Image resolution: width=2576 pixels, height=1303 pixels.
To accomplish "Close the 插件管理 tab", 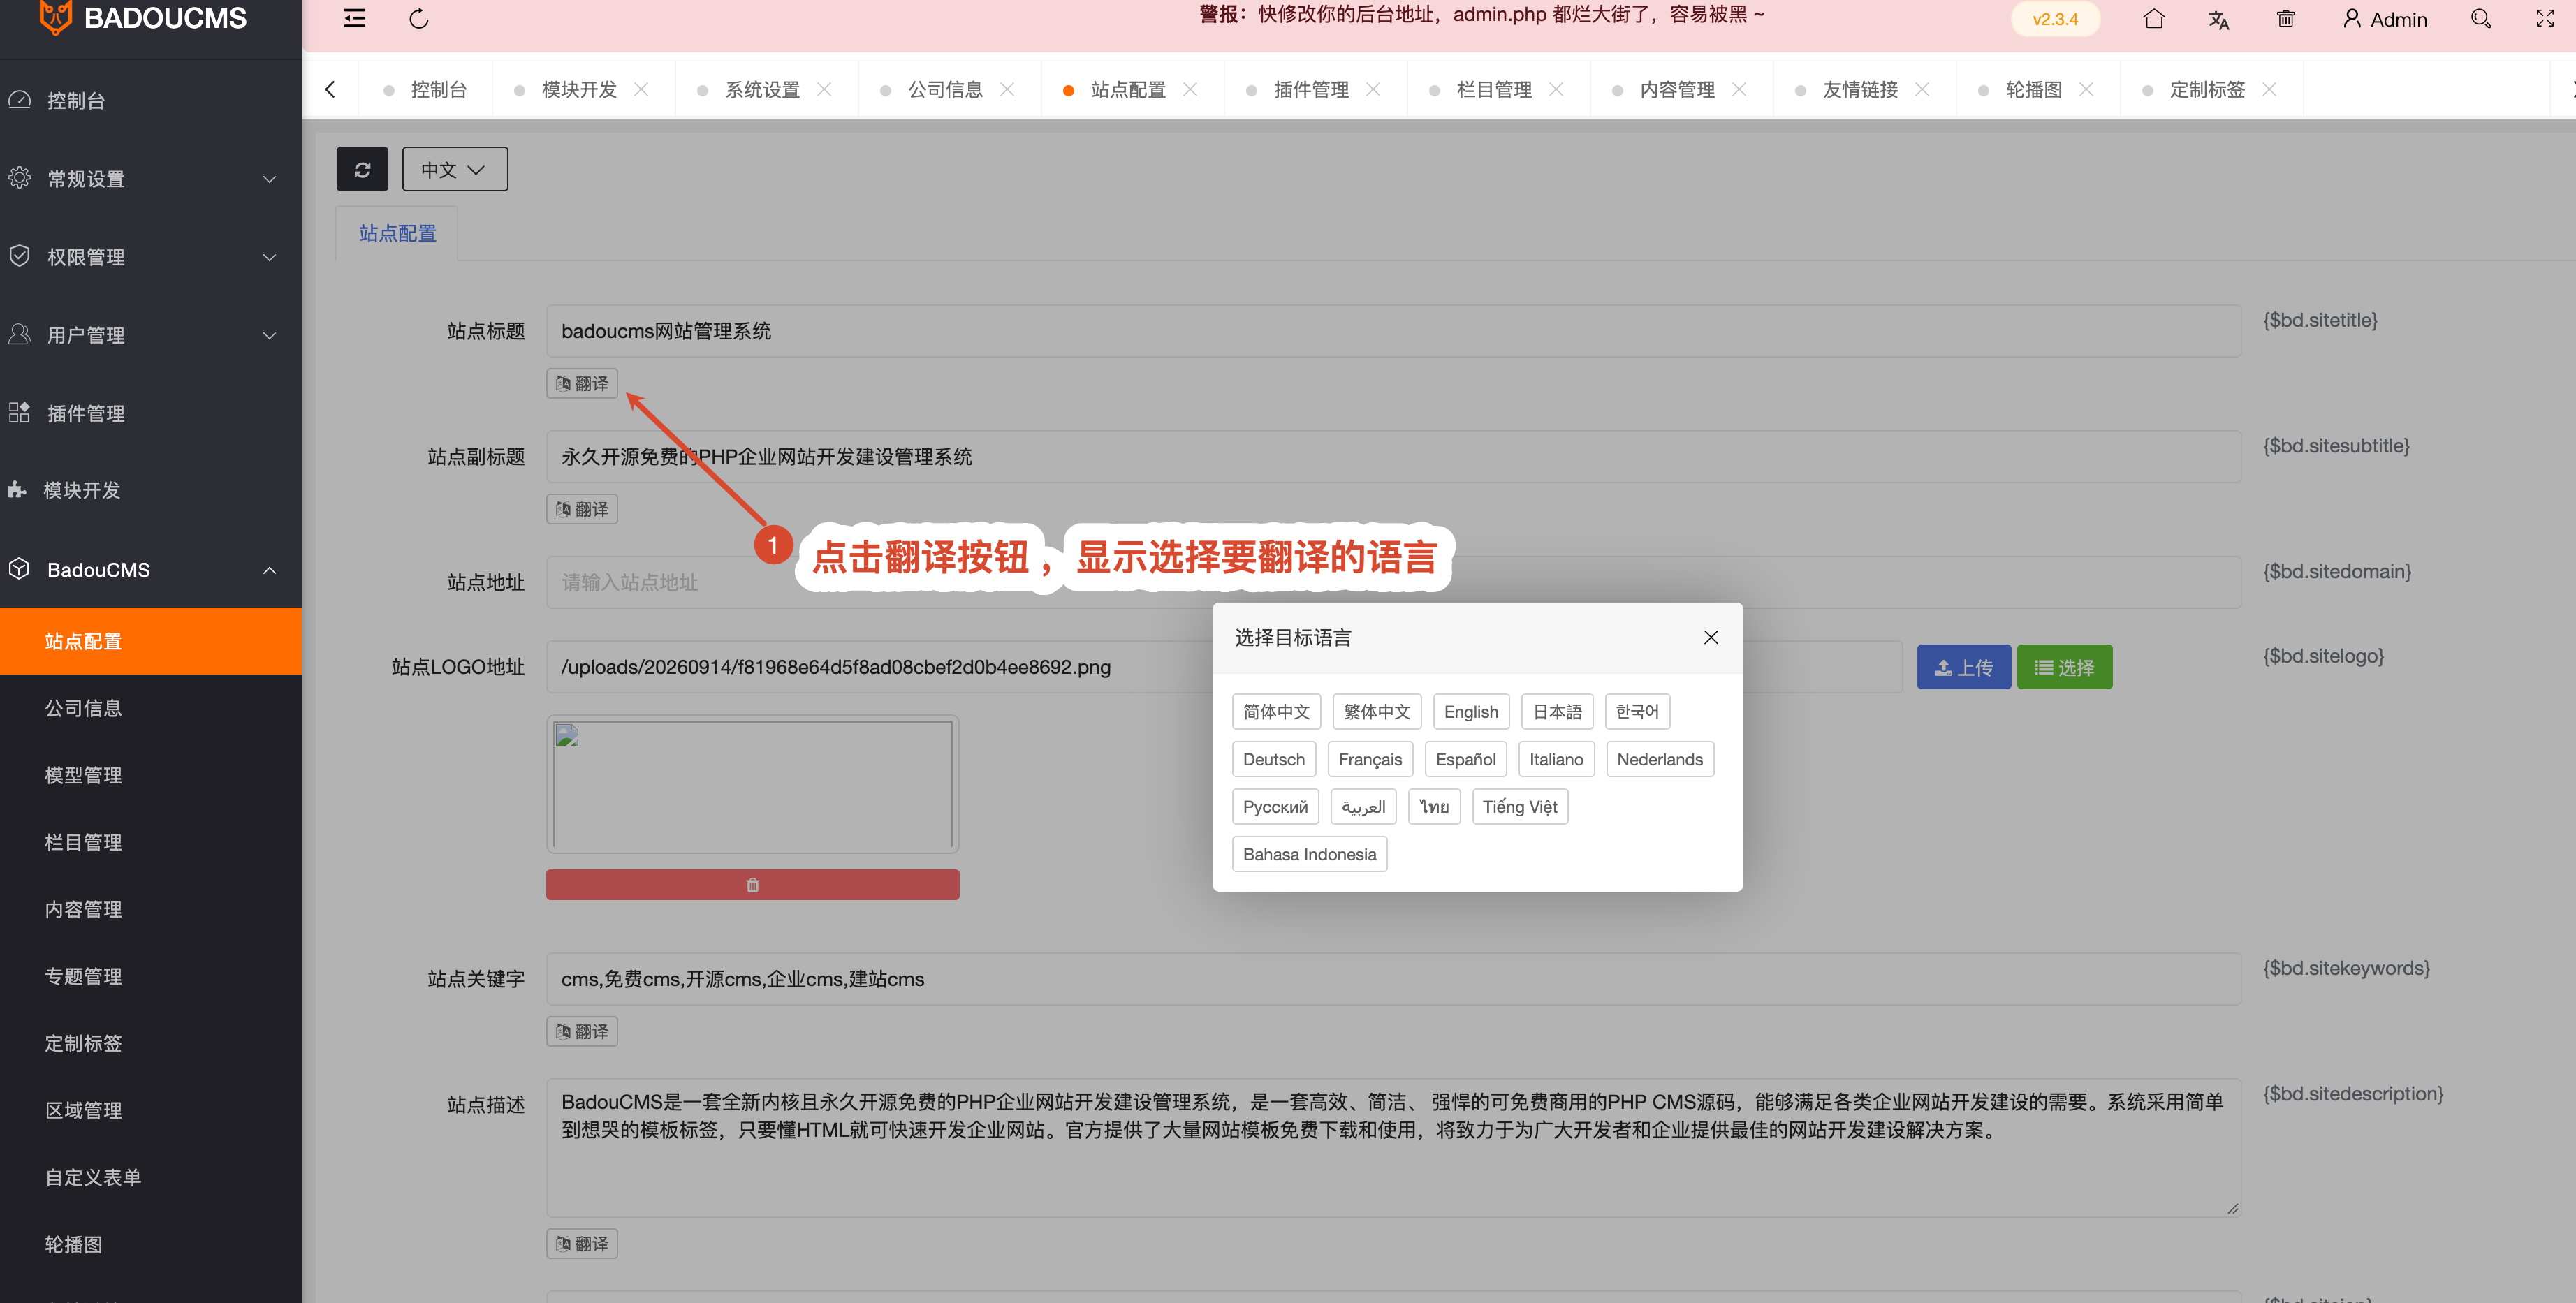I will click(1373, 89).
